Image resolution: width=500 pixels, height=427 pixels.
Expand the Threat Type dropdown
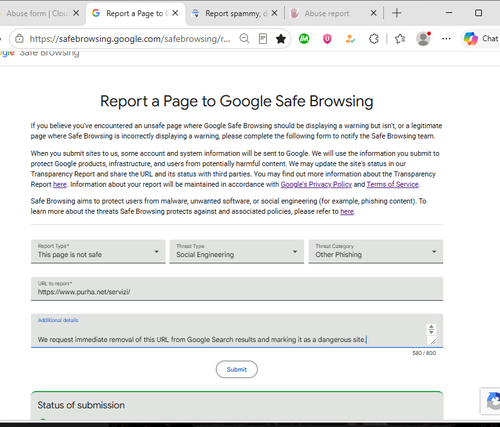[x=237, y=252]
